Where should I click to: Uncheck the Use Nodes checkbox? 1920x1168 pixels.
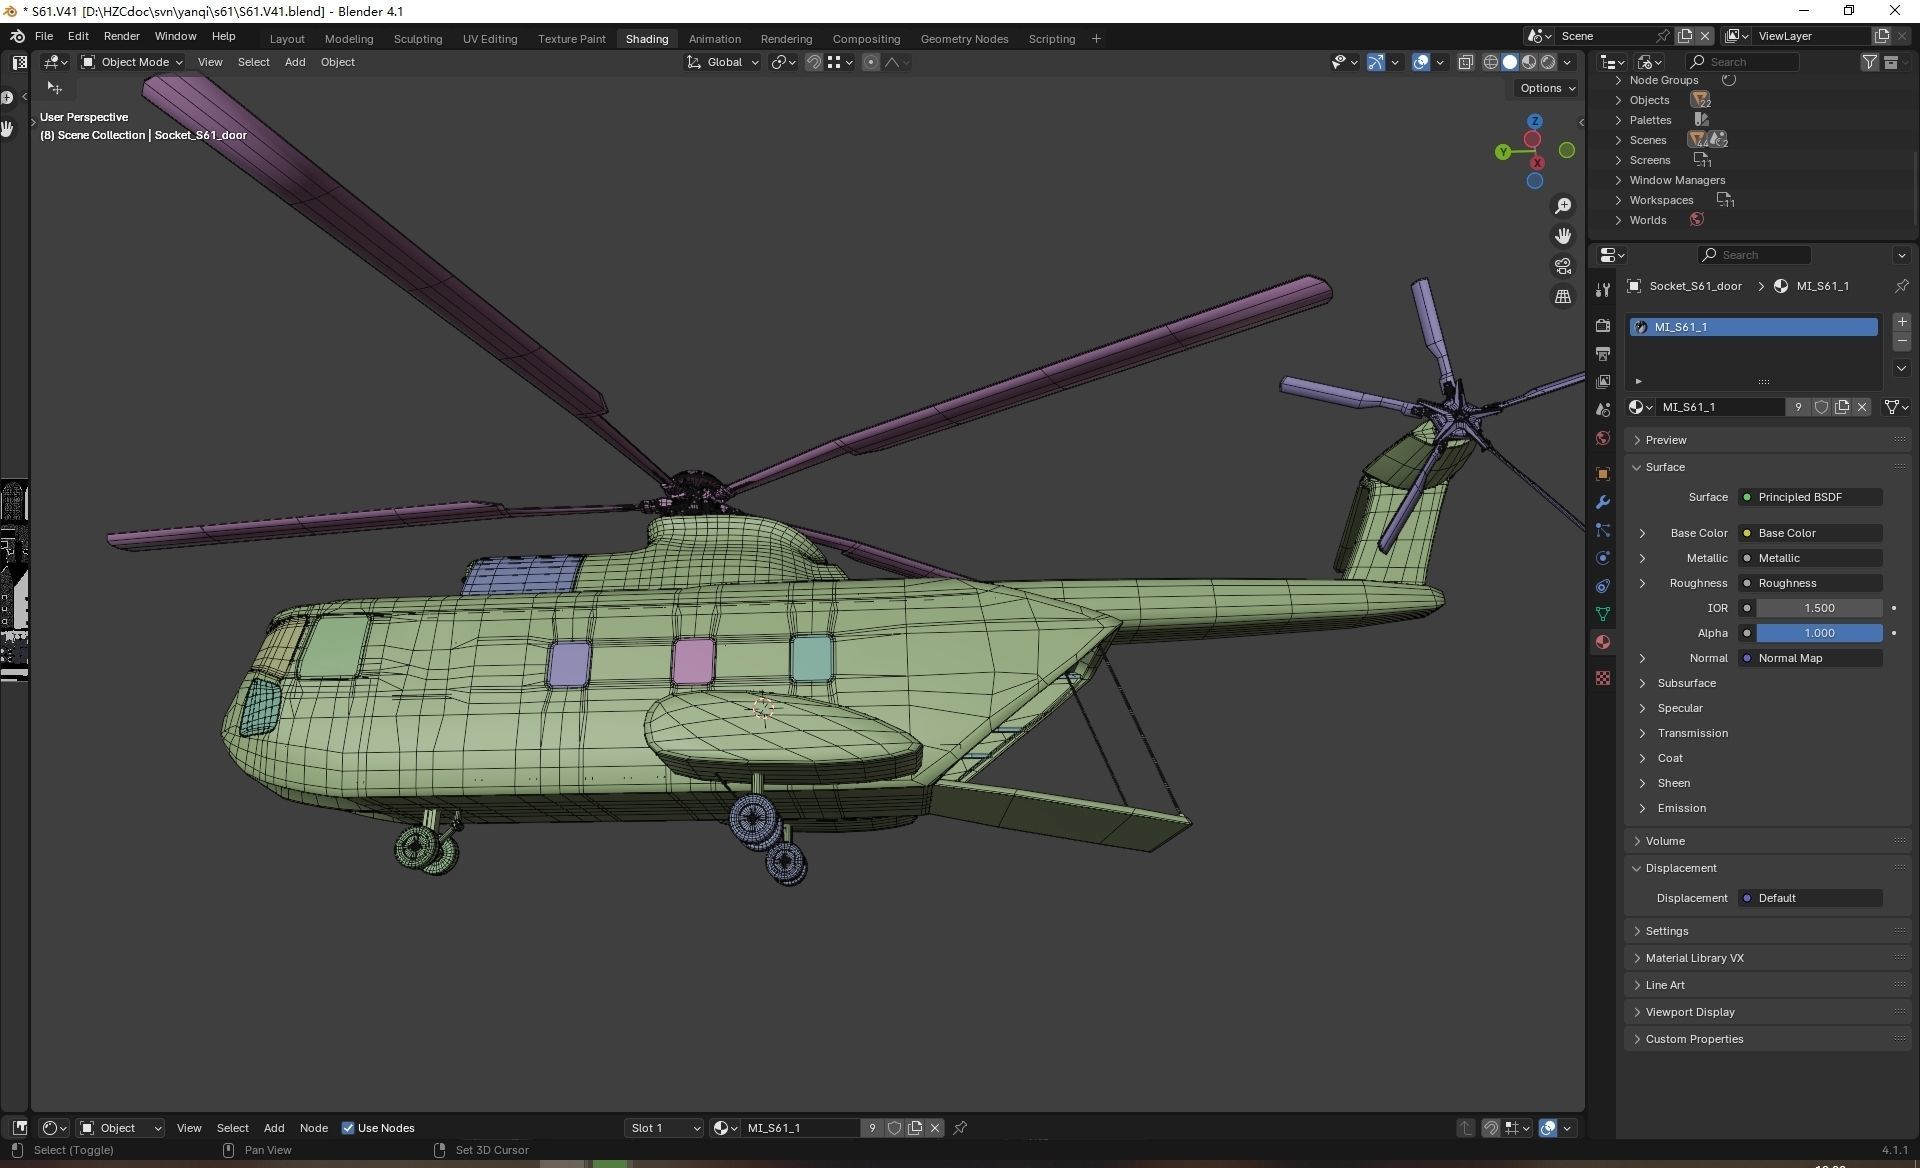348,1128
